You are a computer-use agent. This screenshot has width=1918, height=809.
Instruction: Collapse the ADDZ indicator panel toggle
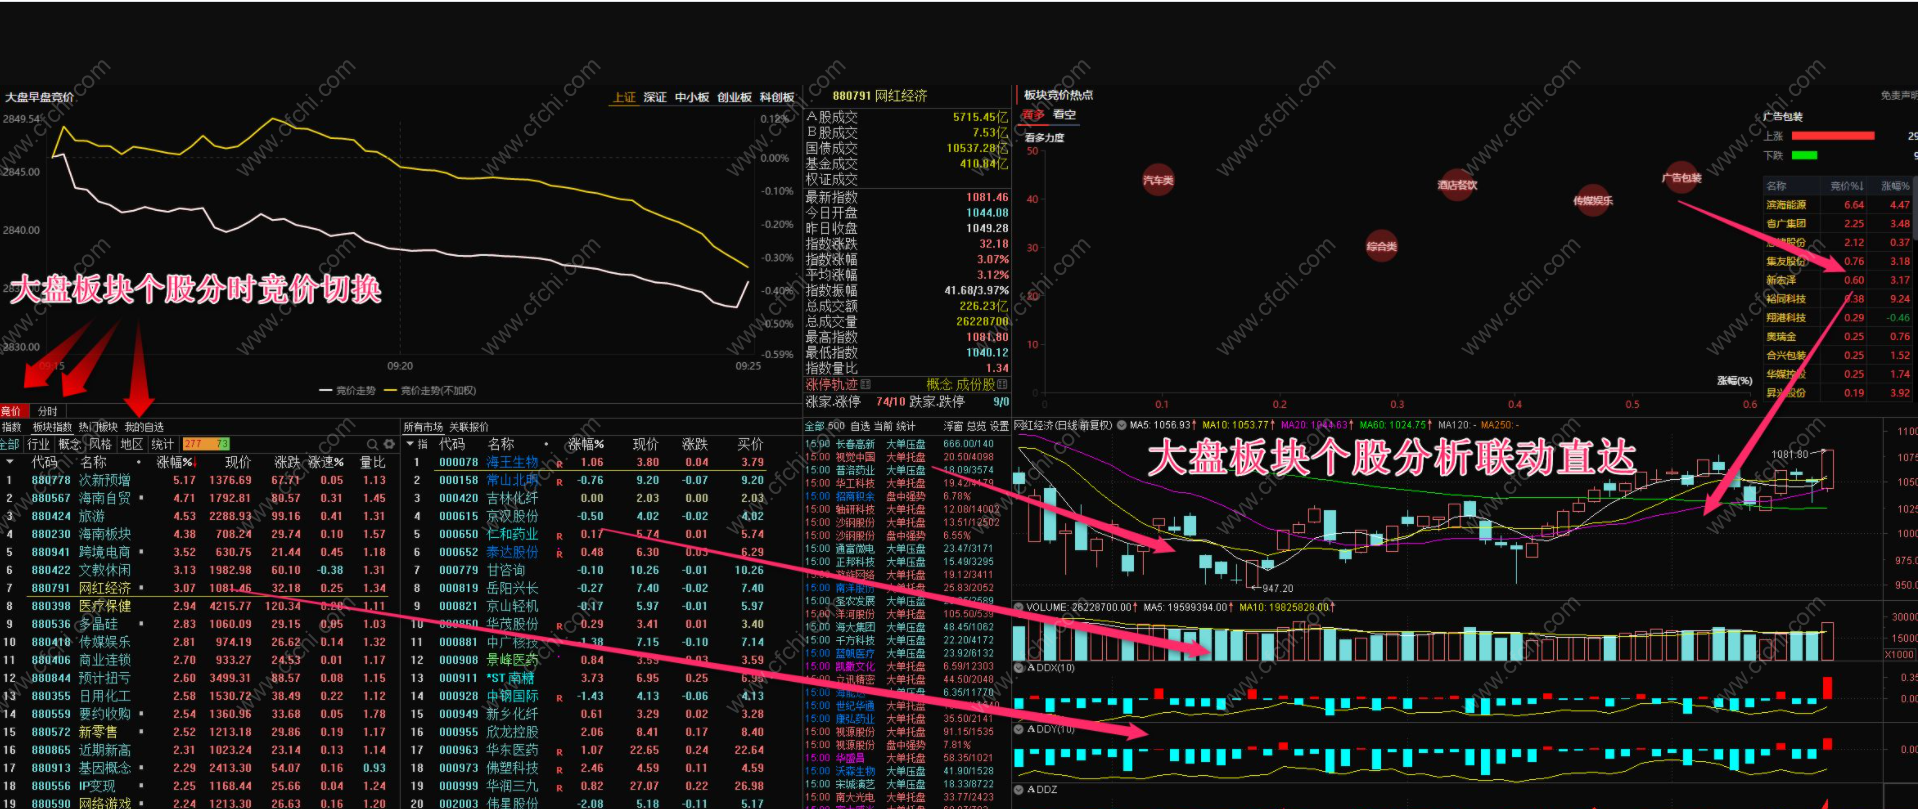(1019, 789)
